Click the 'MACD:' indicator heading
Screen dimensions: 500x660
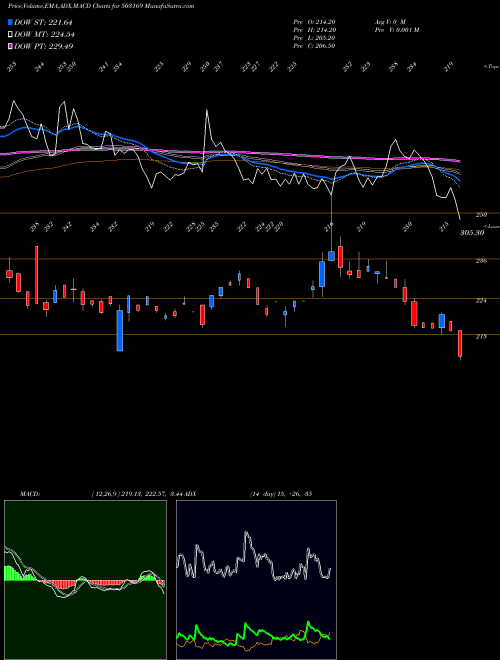30,494
